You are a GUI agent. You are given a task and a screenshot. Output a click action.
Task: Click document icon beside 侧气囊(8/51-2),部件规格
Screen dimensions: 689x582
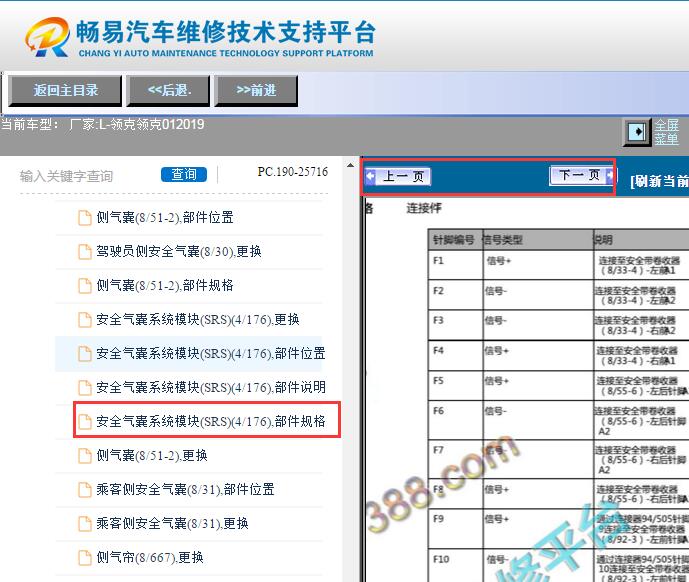point(84,285)
